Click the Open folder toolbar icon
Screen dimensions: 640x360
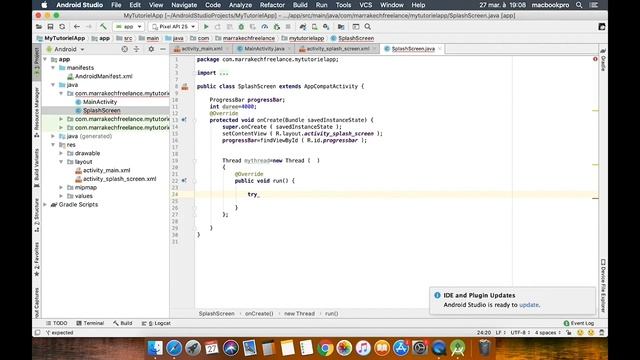point(39,27)
